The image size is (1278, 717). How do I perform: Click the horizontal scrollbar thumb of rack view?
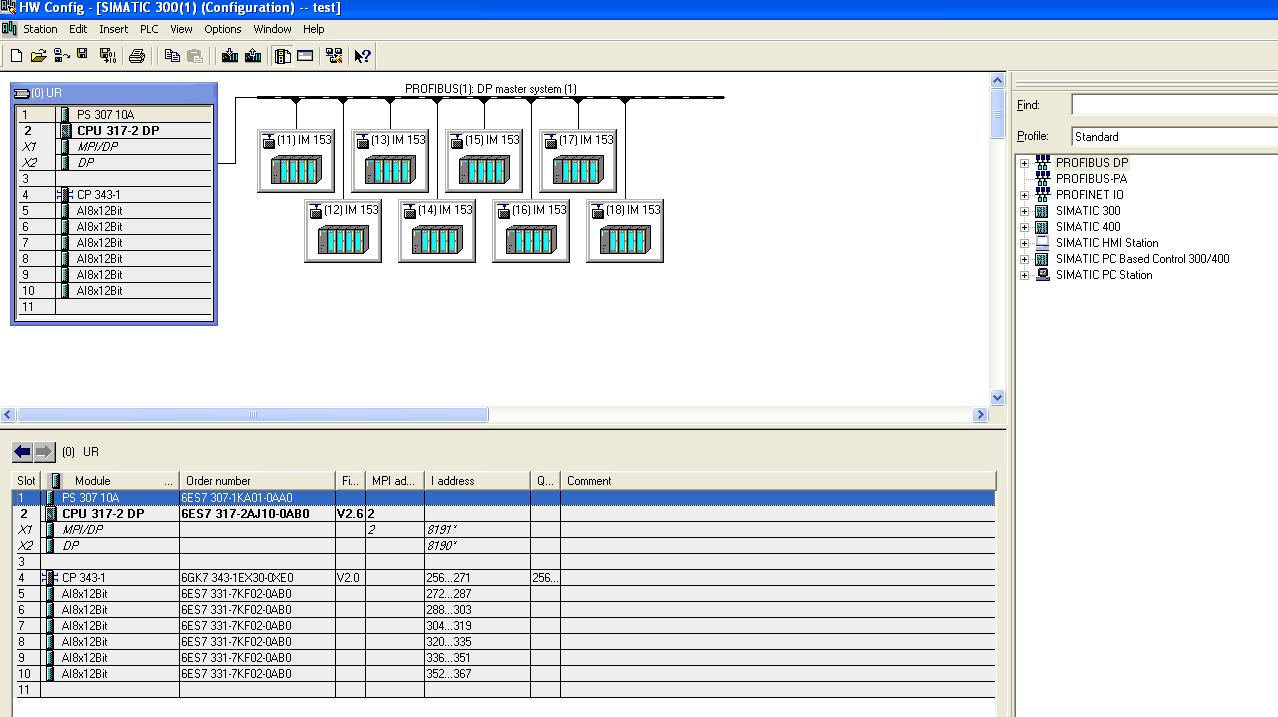tap(253, 414)
